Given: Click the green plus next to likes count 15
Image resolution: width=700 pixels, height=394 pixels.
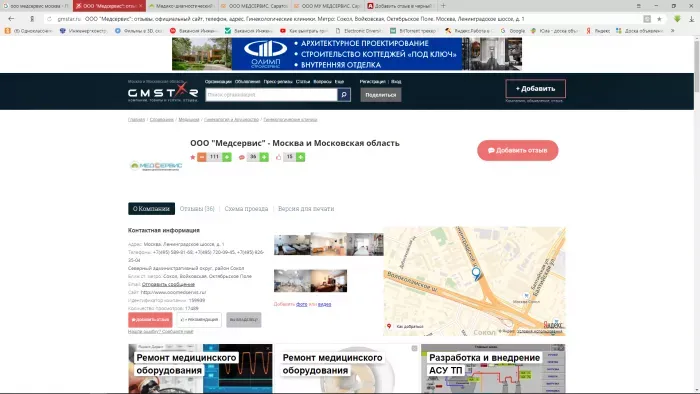Looking at the screenshot, I should coord(300,157).
